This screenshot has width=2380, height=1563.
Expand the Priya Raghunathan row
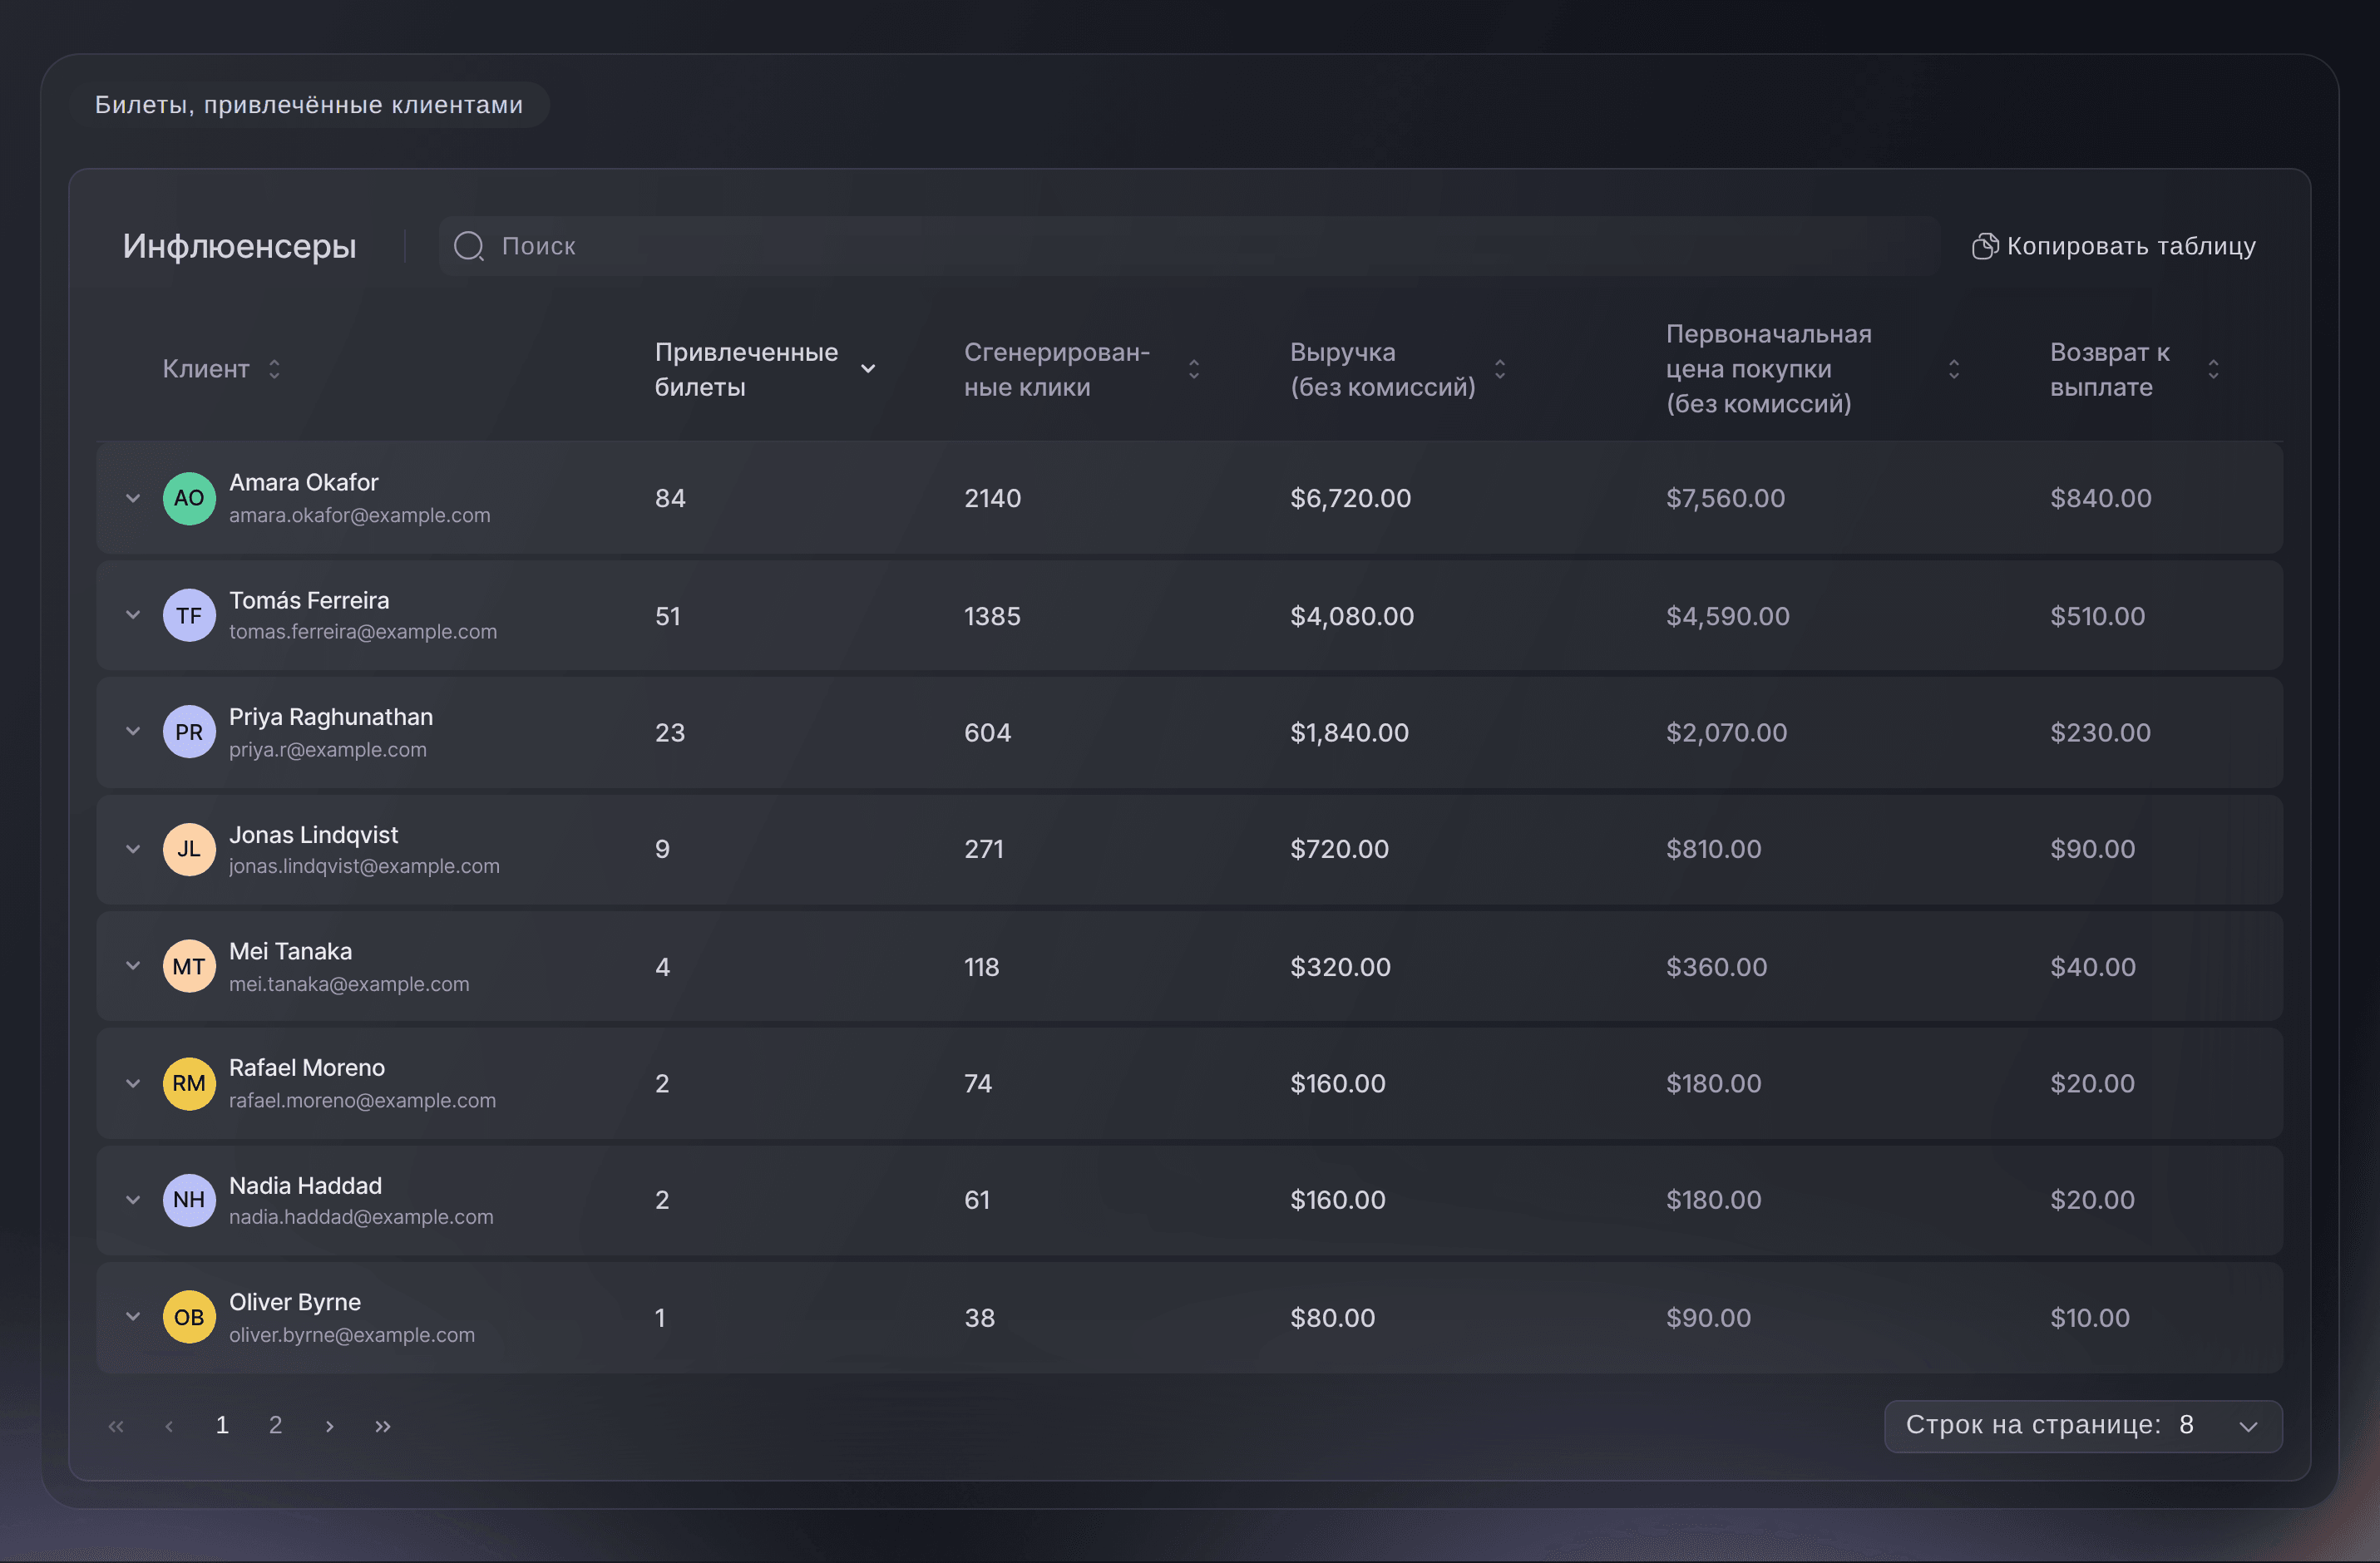click(133, 732)
